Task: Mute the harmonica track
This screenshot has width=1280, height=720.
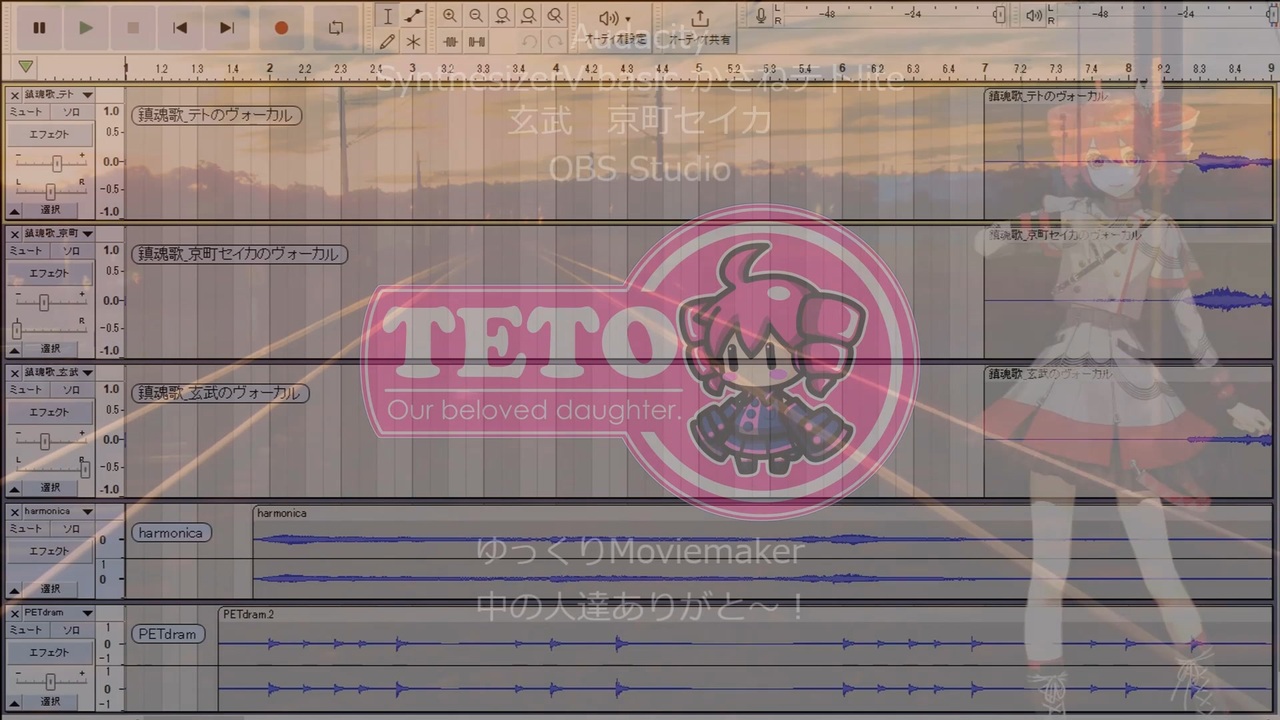Action: pos(25,528)
